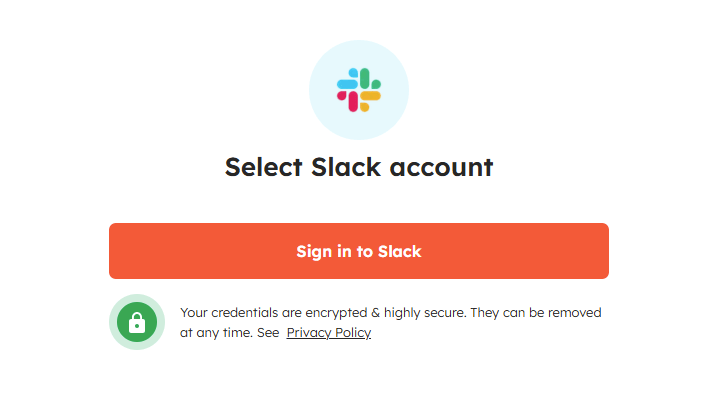The width and height of the screenshot is (726, 408).
Task: Click the "They can be removed" sentence
Action: click(531, 313)
